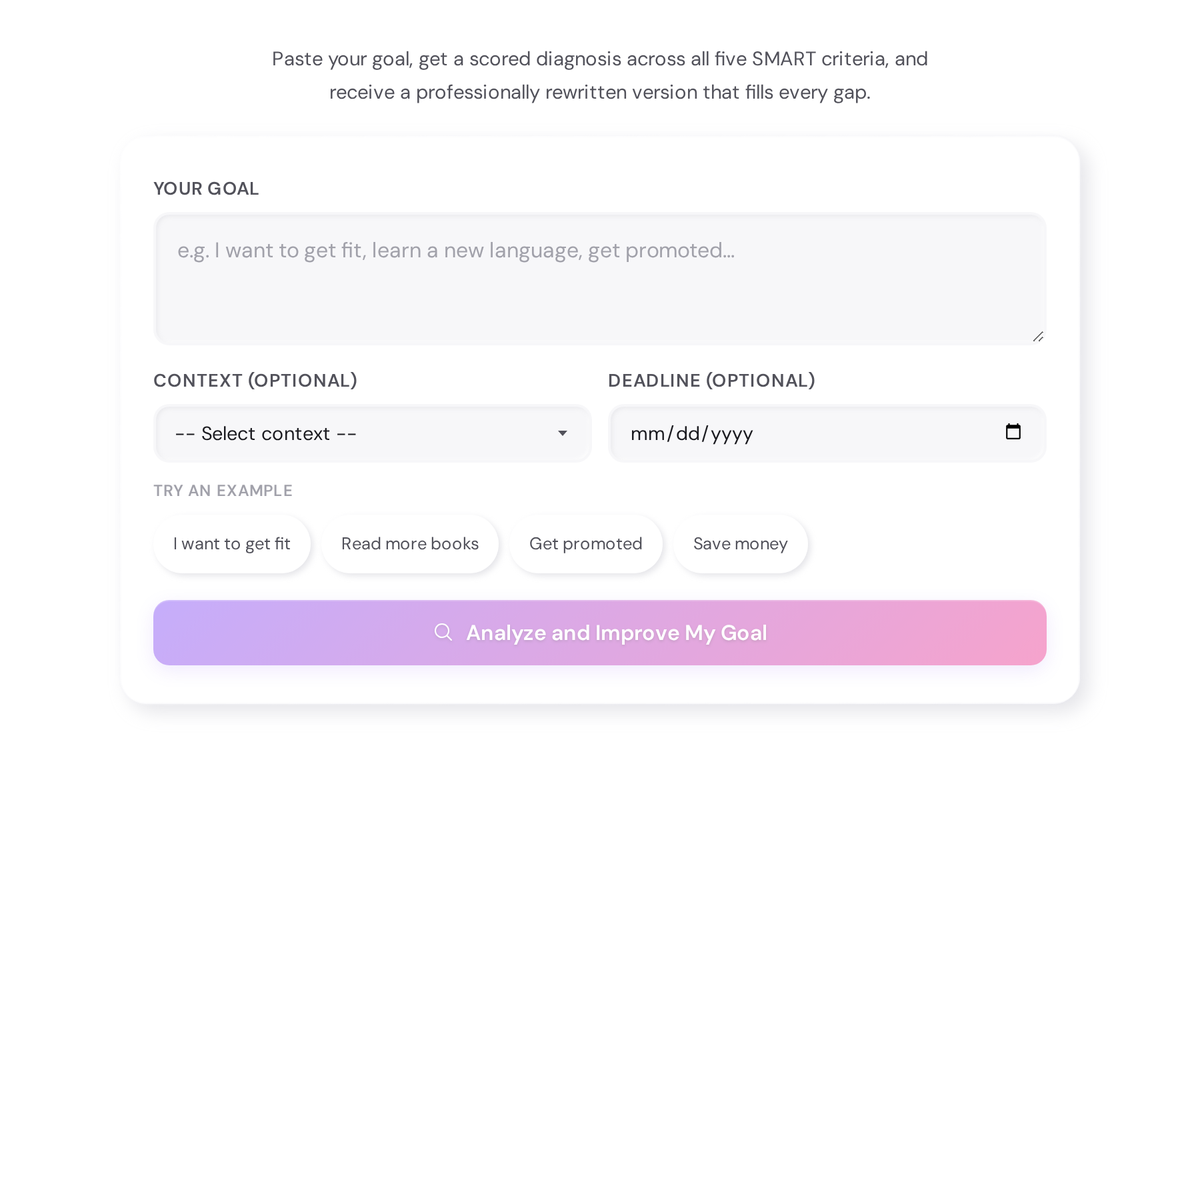The height and width of the screenshot is (1200, 1200).
Task: Click the magnifying glass icon on Analyze button
Action: click(443, 632)
